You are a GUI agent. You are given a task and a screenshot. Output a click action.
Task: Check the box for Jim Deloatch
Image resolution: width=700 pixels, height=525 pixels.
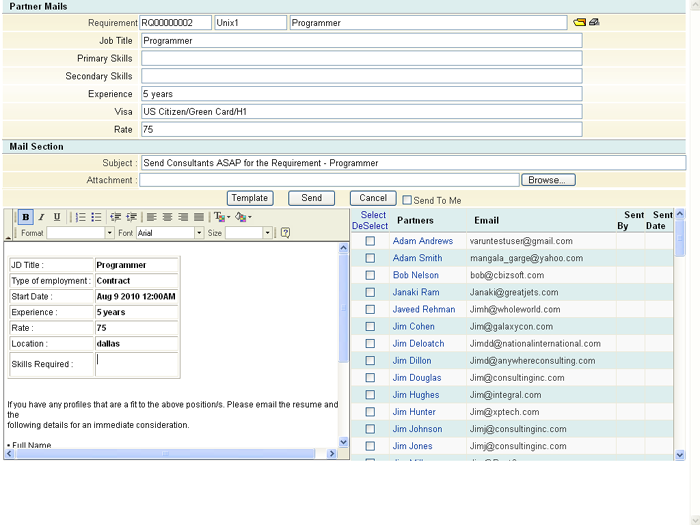[x=370, y=343]
